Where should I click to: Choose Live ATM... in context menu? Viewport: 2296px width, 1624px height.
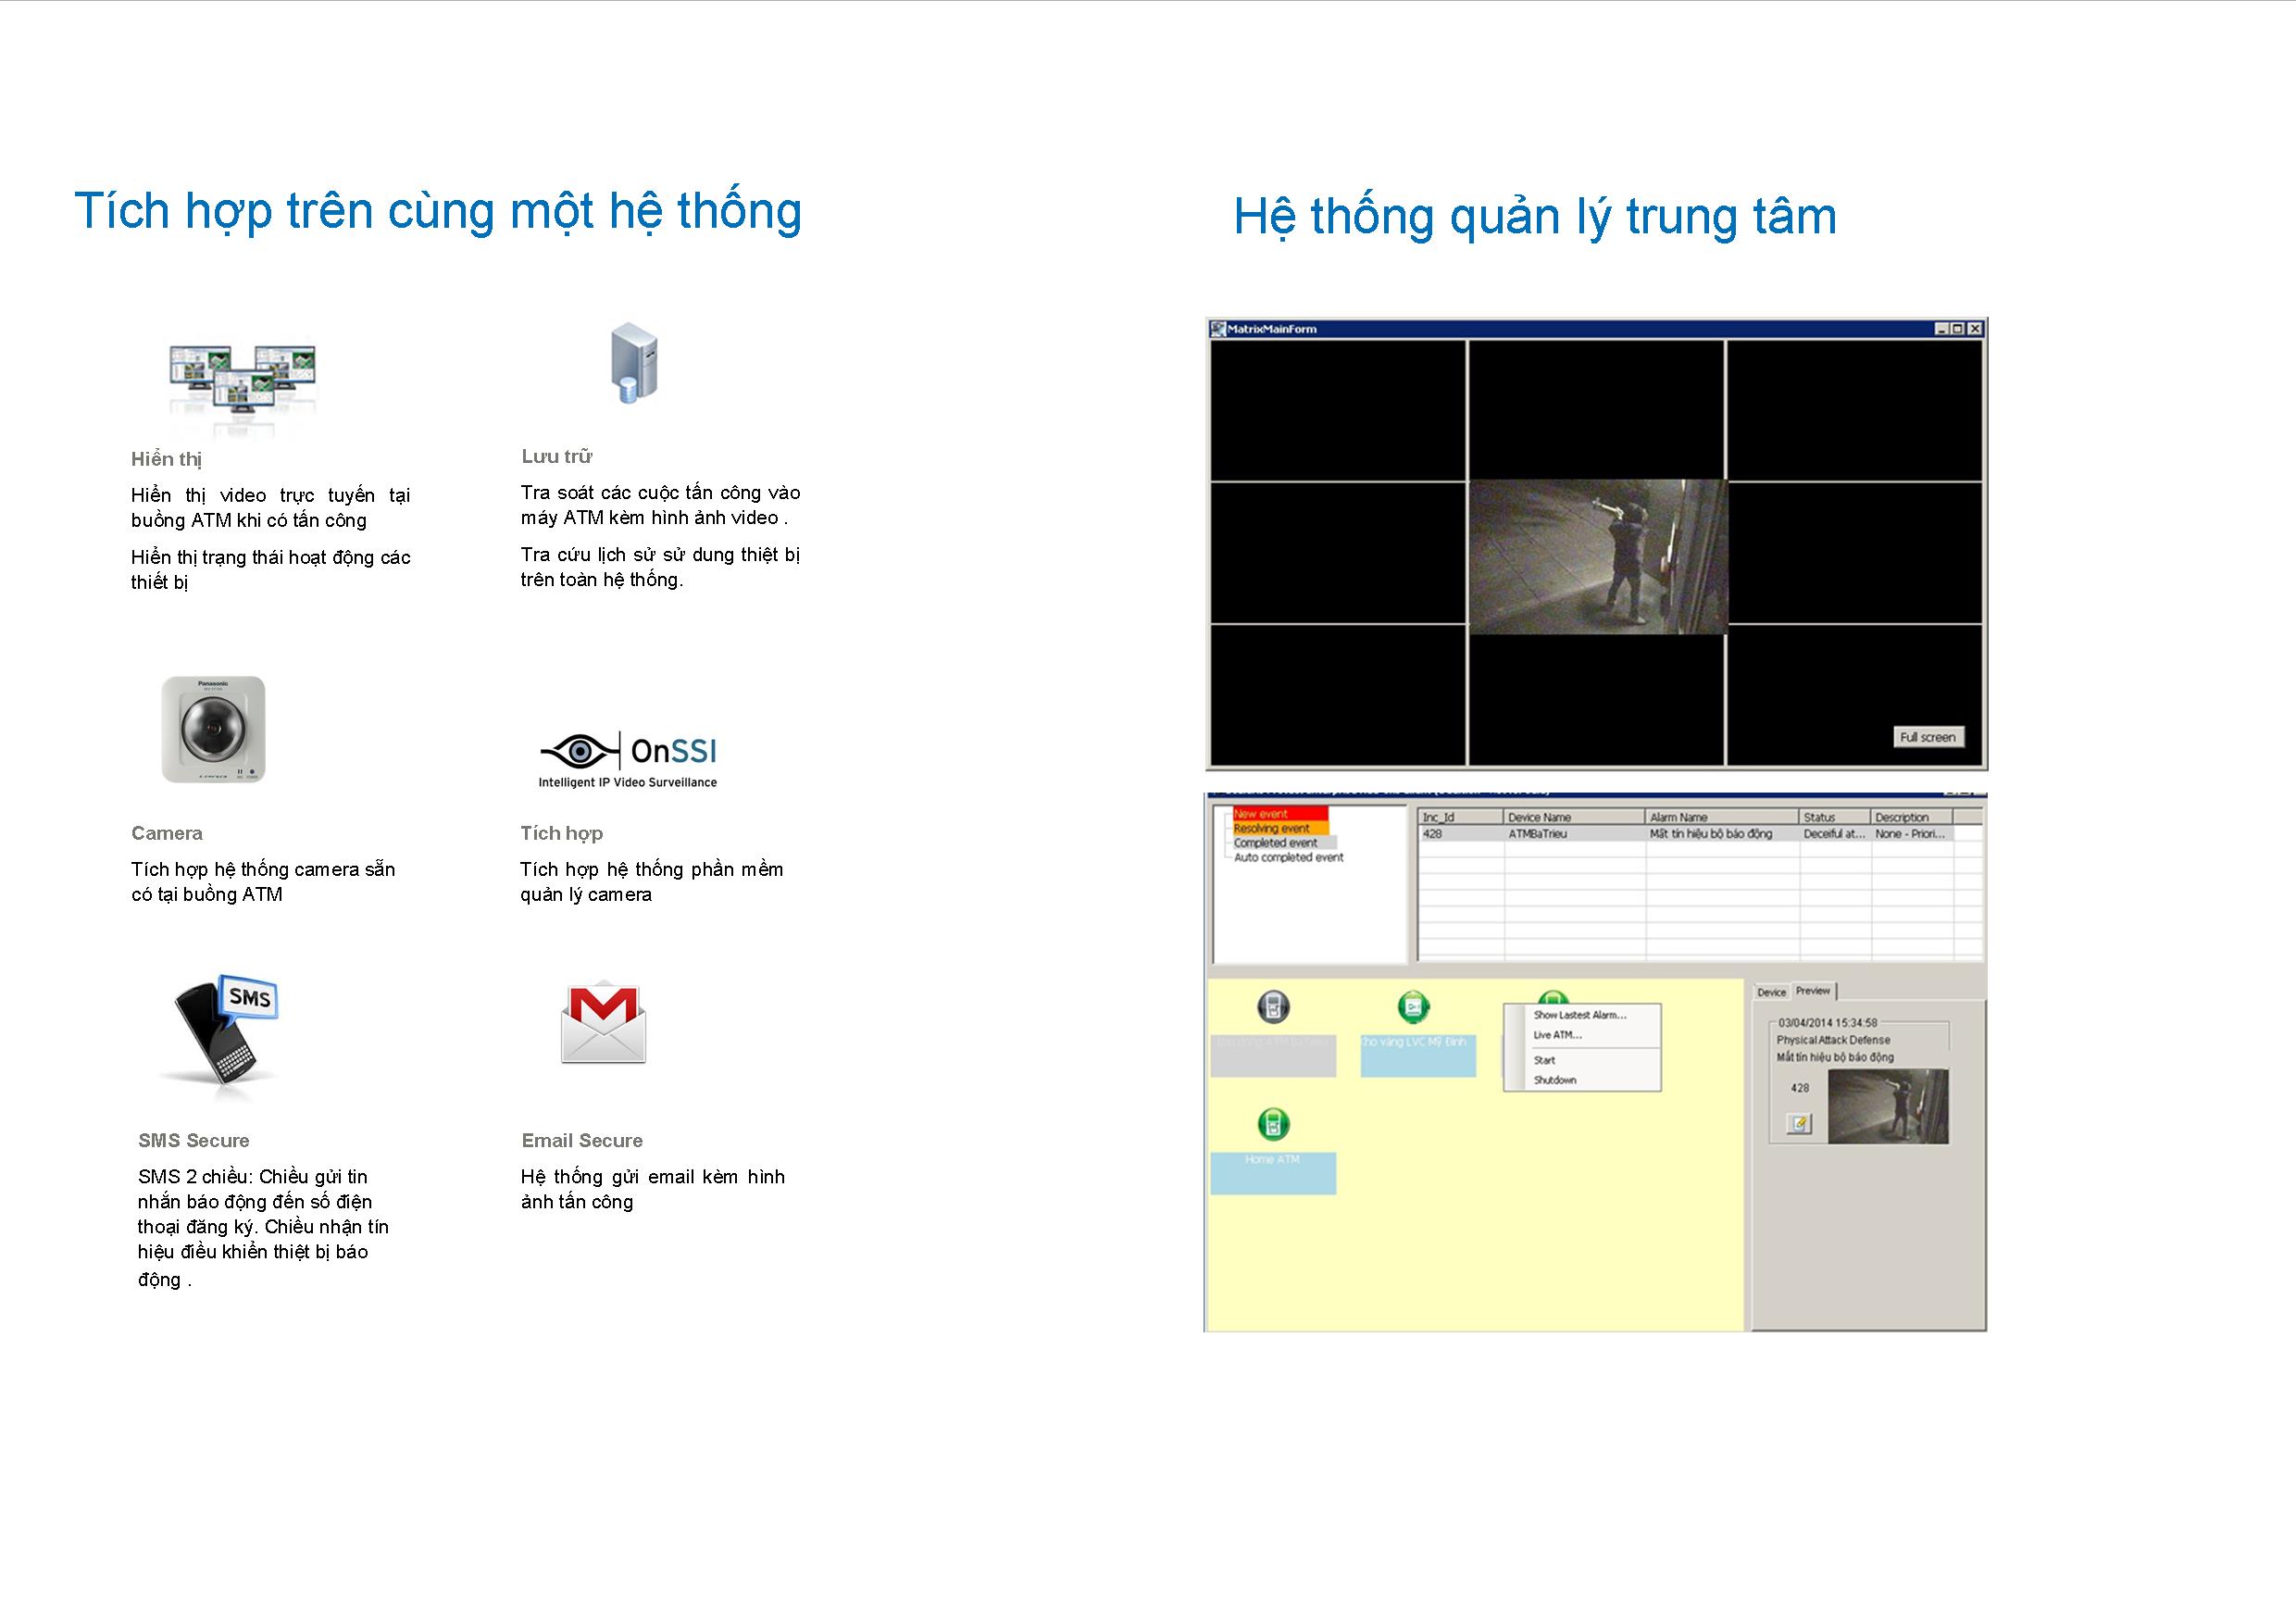[x=1581, y=1035]
